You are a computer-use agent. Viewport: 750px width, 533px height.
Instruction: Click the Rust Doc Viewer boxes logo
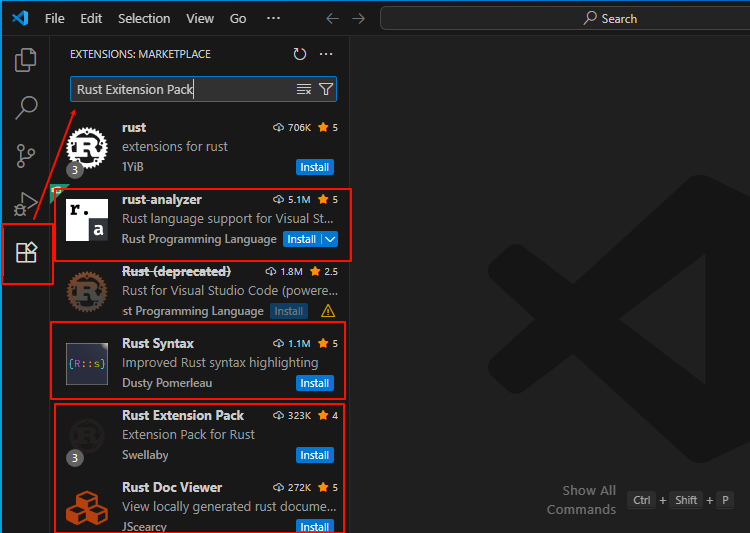click(x=87, y=507)
